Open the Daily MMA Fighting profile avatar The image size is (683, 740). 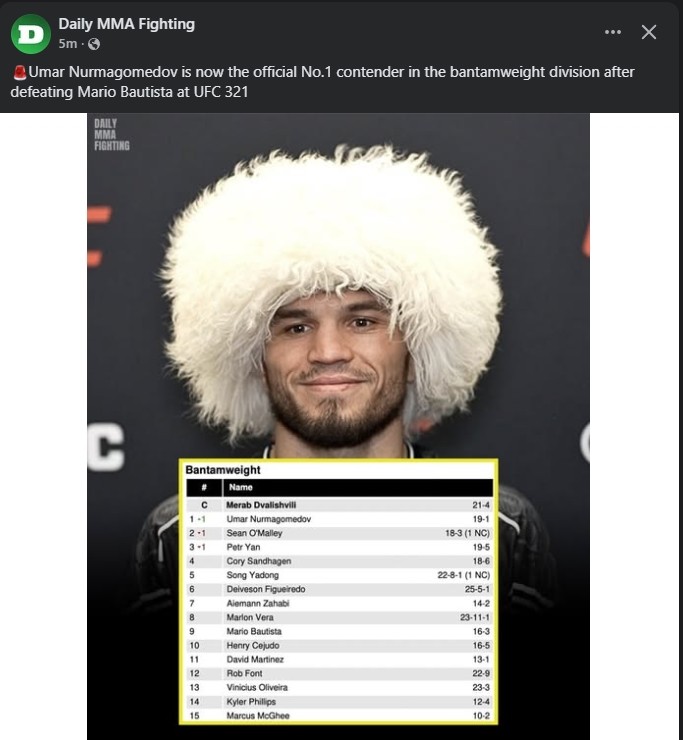click(31, 34)
